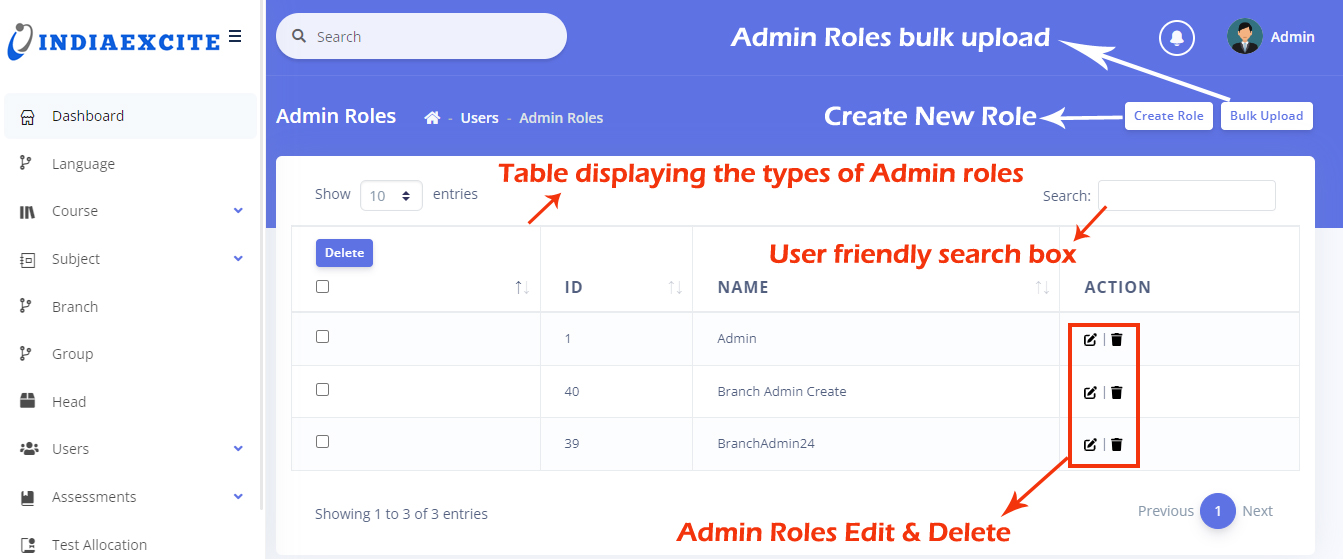Click the notification bell icon
The height and width of the screenshot is (559, 1343).
[x=1177, y=38]
